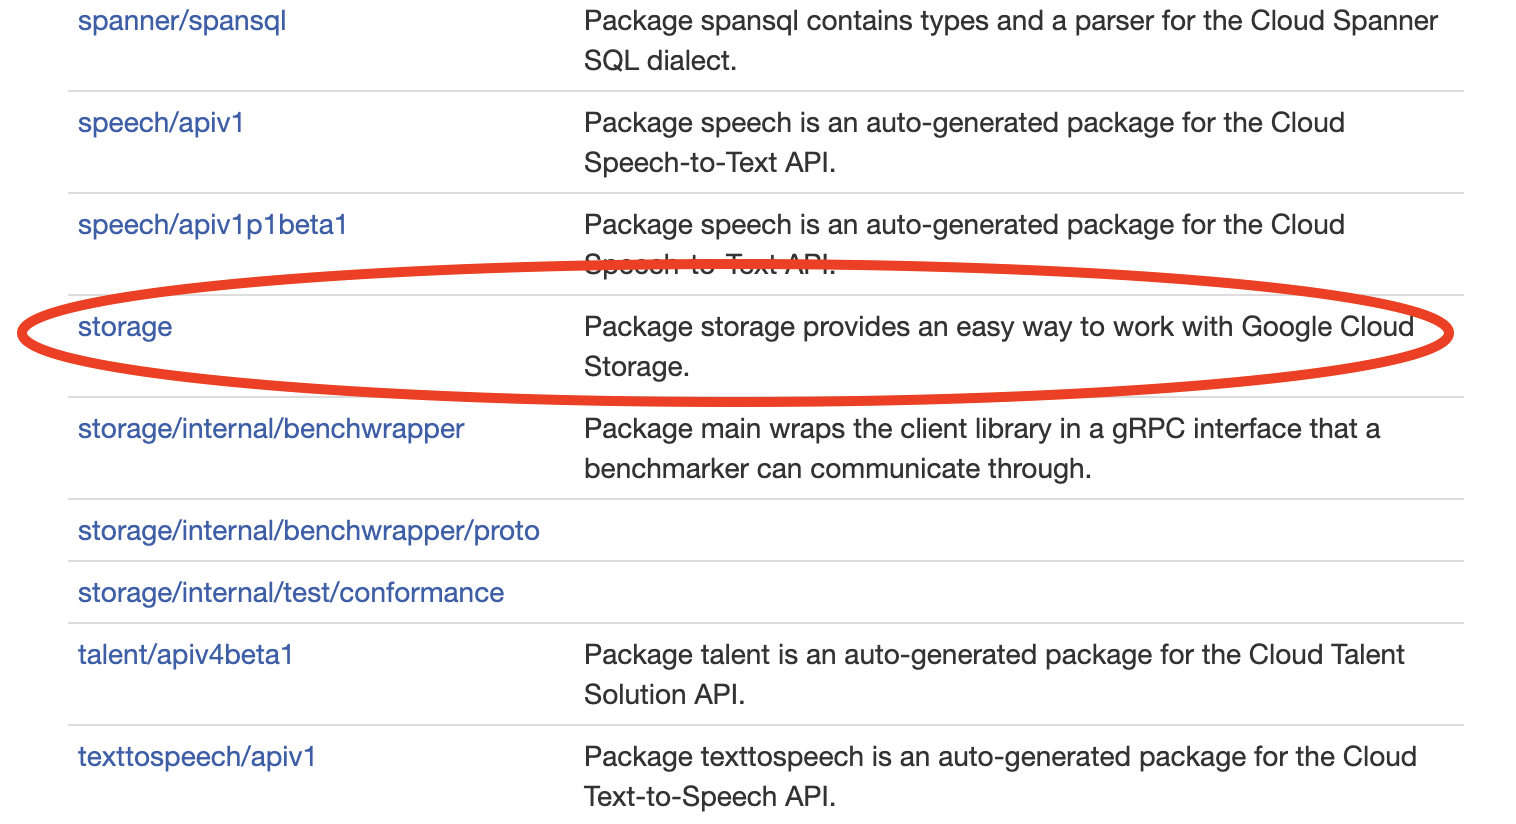Open the storage/internal/benchwrapper link
1516x824 pixels.
coord(270,429)
